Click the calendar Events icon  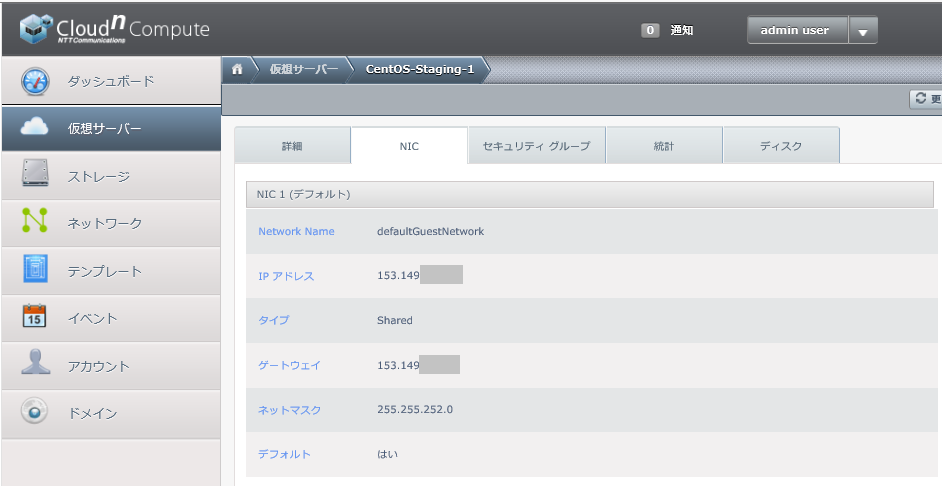35,318
